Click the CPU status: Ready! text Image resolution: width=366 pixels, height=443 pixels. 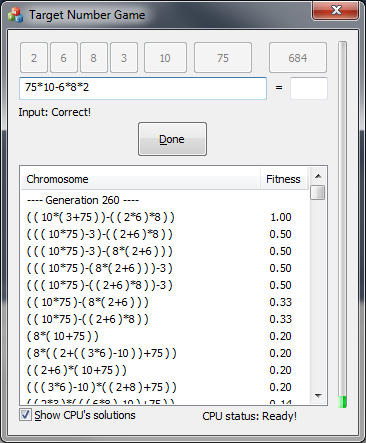tap(249, 416)
